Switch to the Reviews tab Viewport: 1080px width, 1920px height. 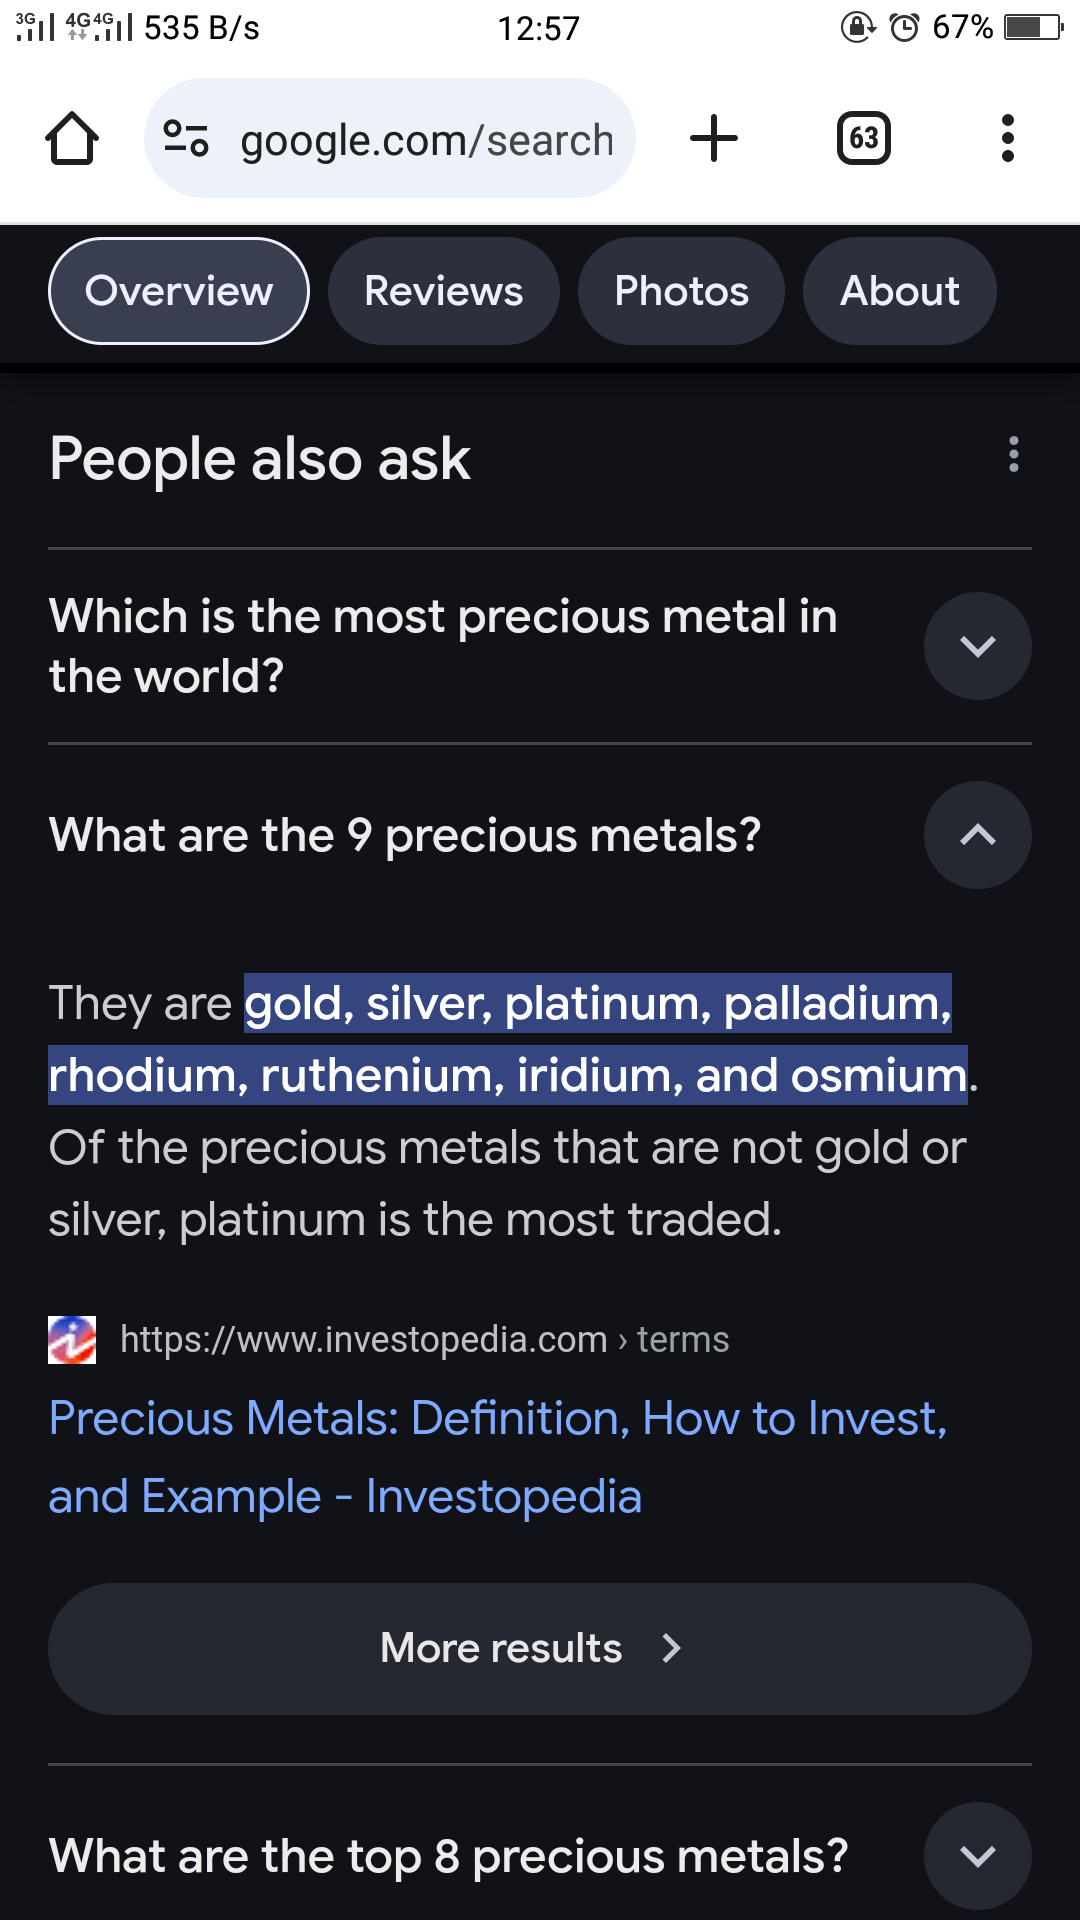point(444,291)
